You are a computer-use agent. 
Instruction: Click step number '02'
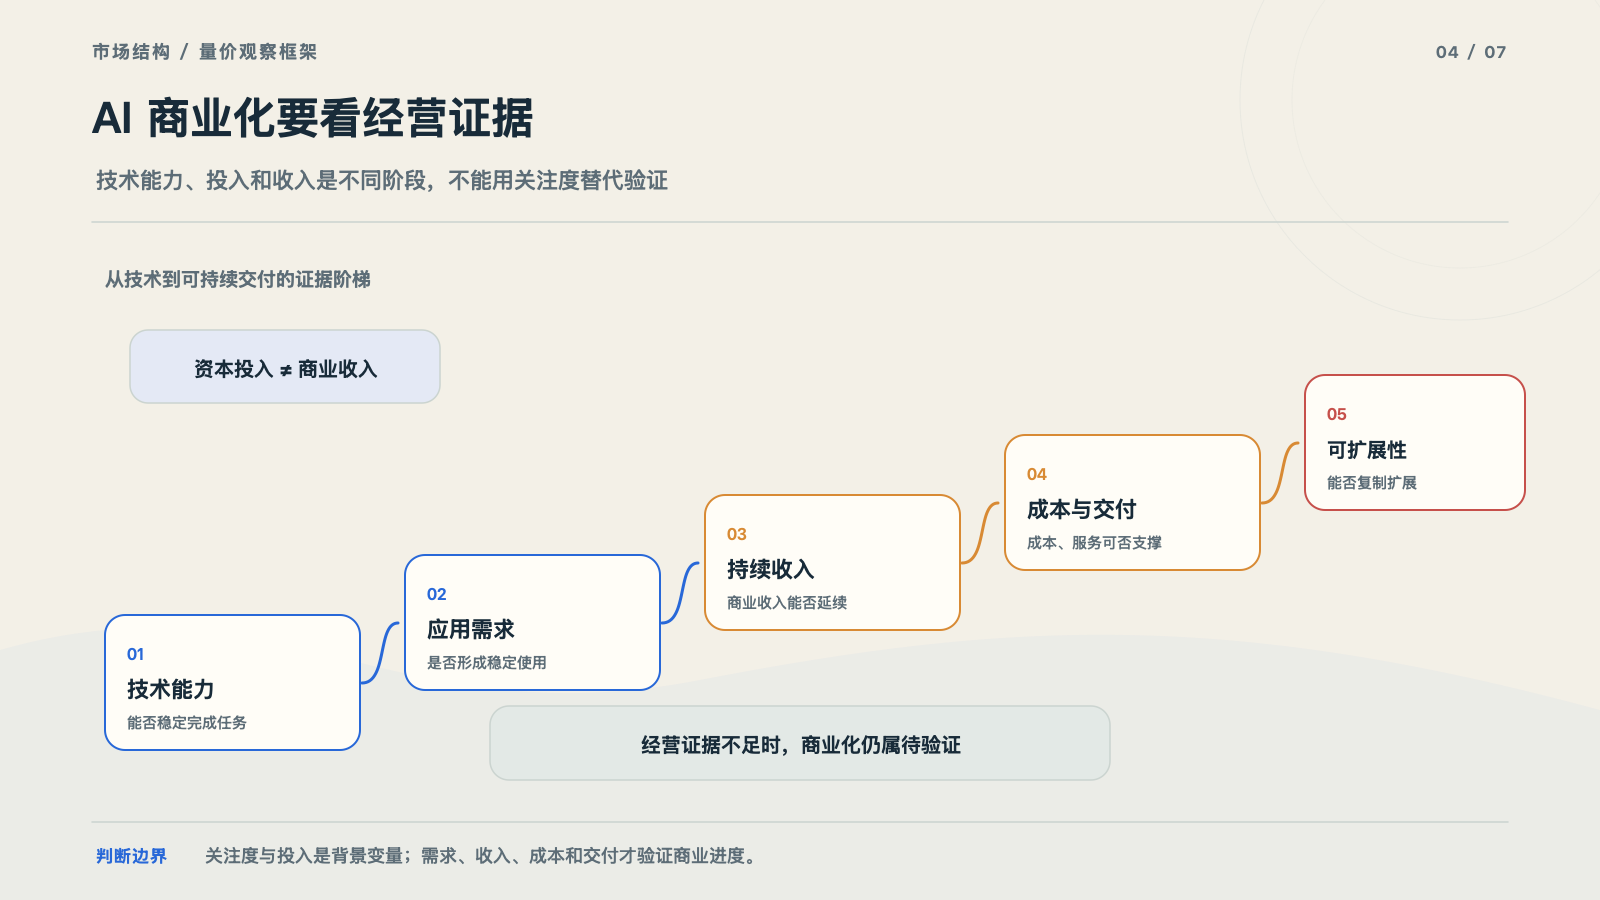[x=436, y=594]
